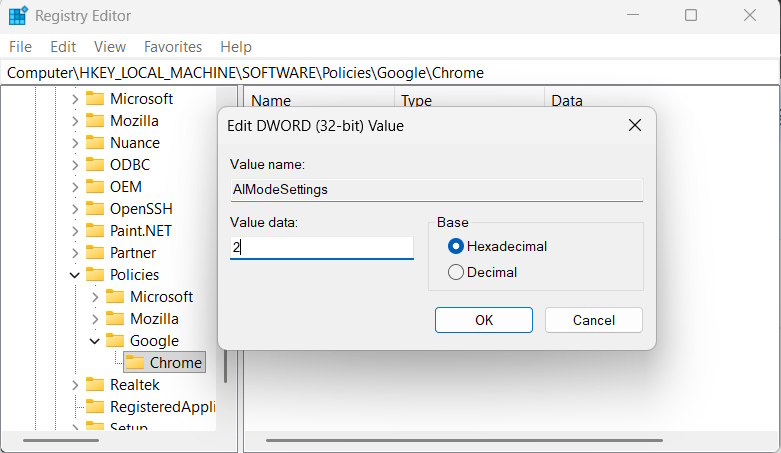Select the OpenSSH tree item label
Image resolution: width=781 pixels, height=453 pixels.
(141, 208)
